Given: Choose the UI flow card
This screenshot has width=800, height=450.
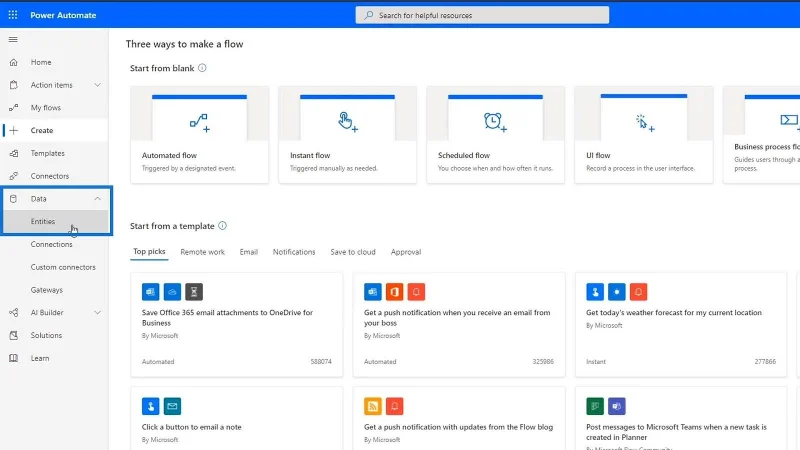Looking at the screenshot, I should 644,134.
